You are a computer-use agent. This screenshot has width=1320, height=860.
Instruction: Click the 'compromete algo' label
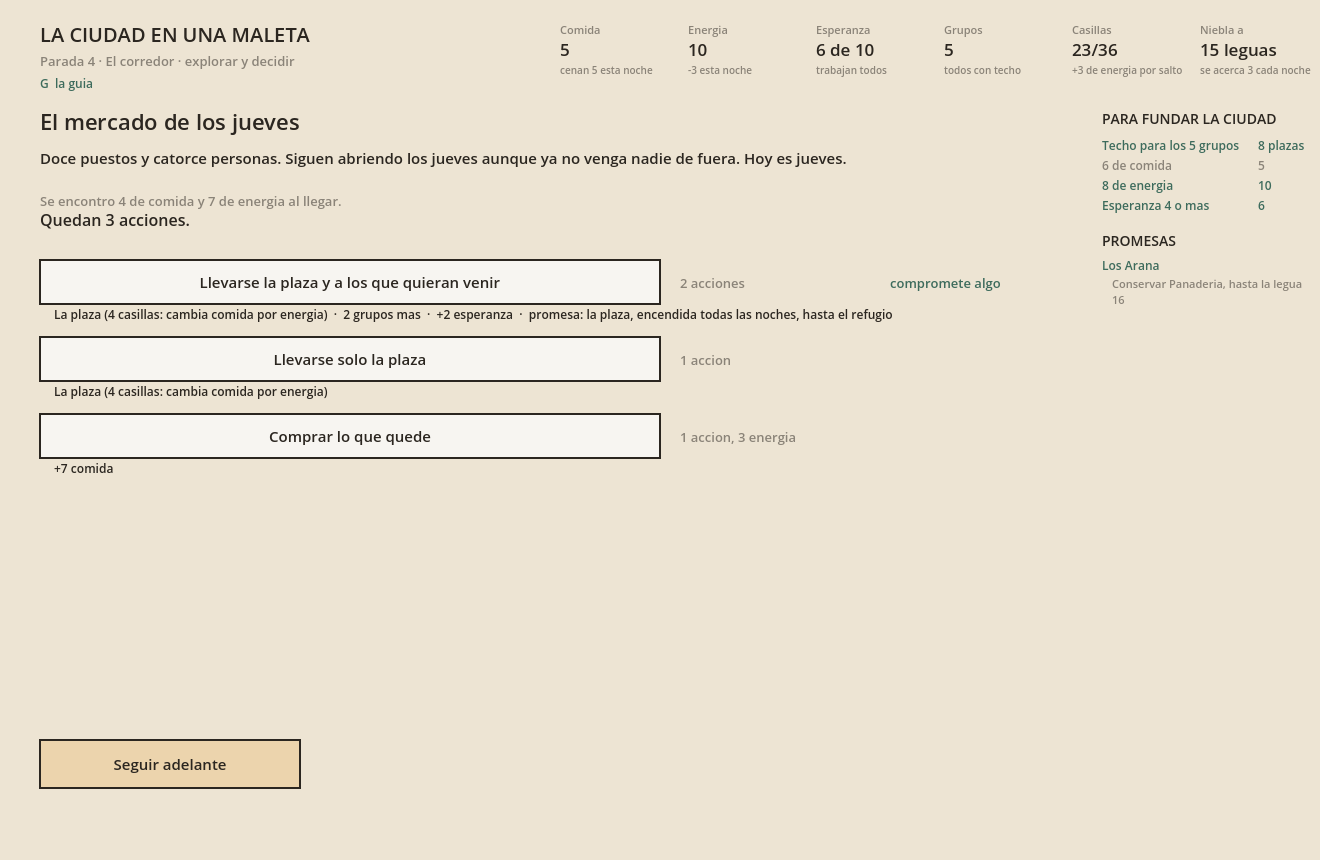[x=945, y=283]
